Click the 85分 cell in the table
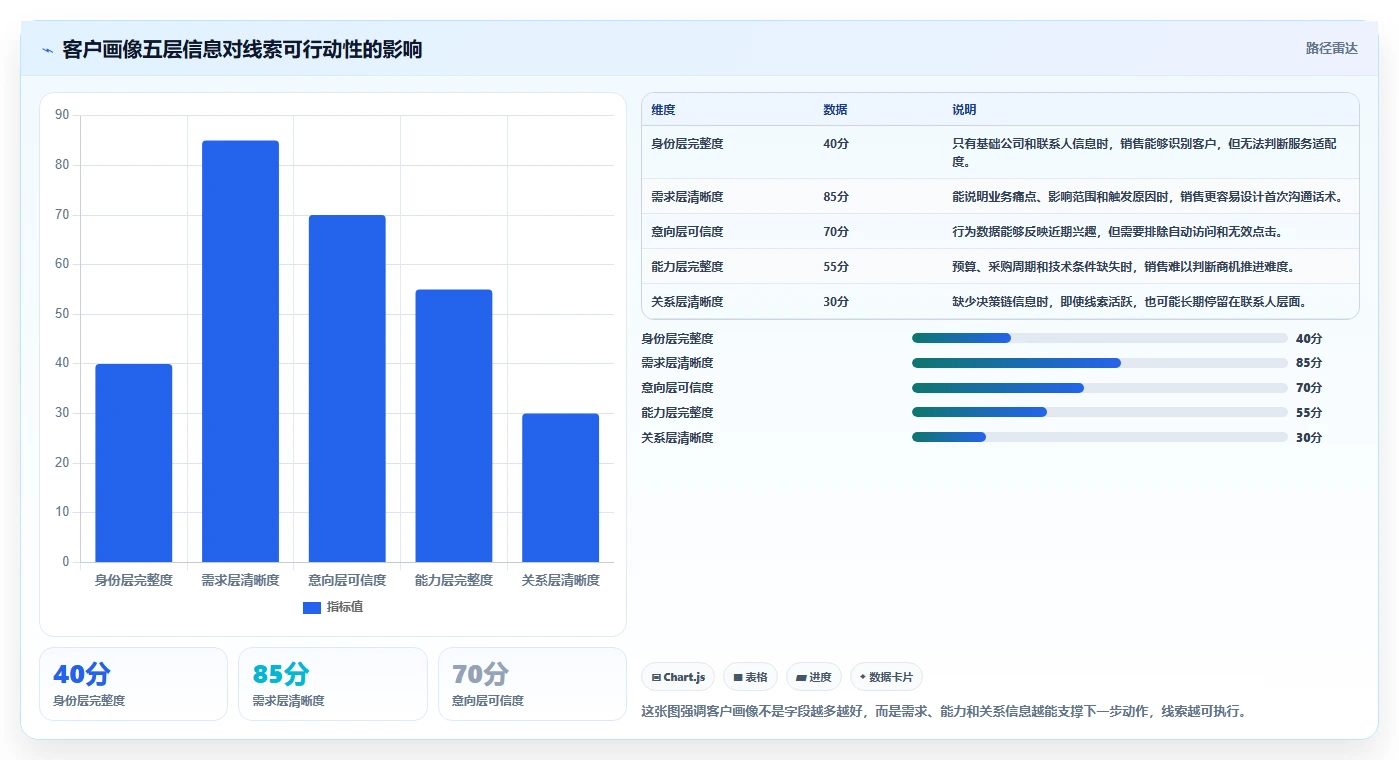This screenshot has height=760, width=1399. pyautogui.click(x=836, y=196)
